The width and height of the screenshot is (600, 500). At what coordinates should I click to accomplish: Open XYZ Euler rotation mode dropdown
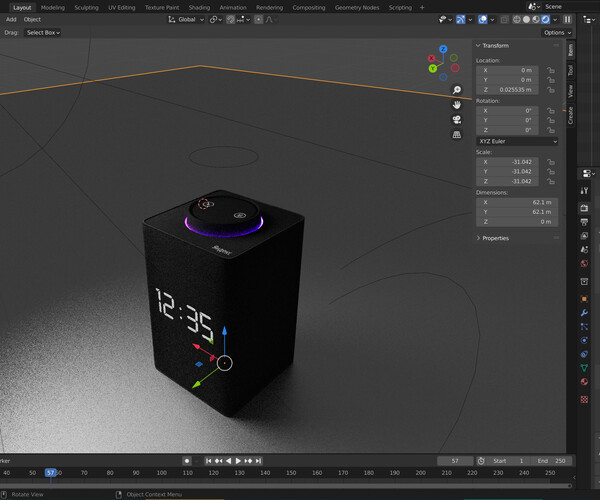517,141
